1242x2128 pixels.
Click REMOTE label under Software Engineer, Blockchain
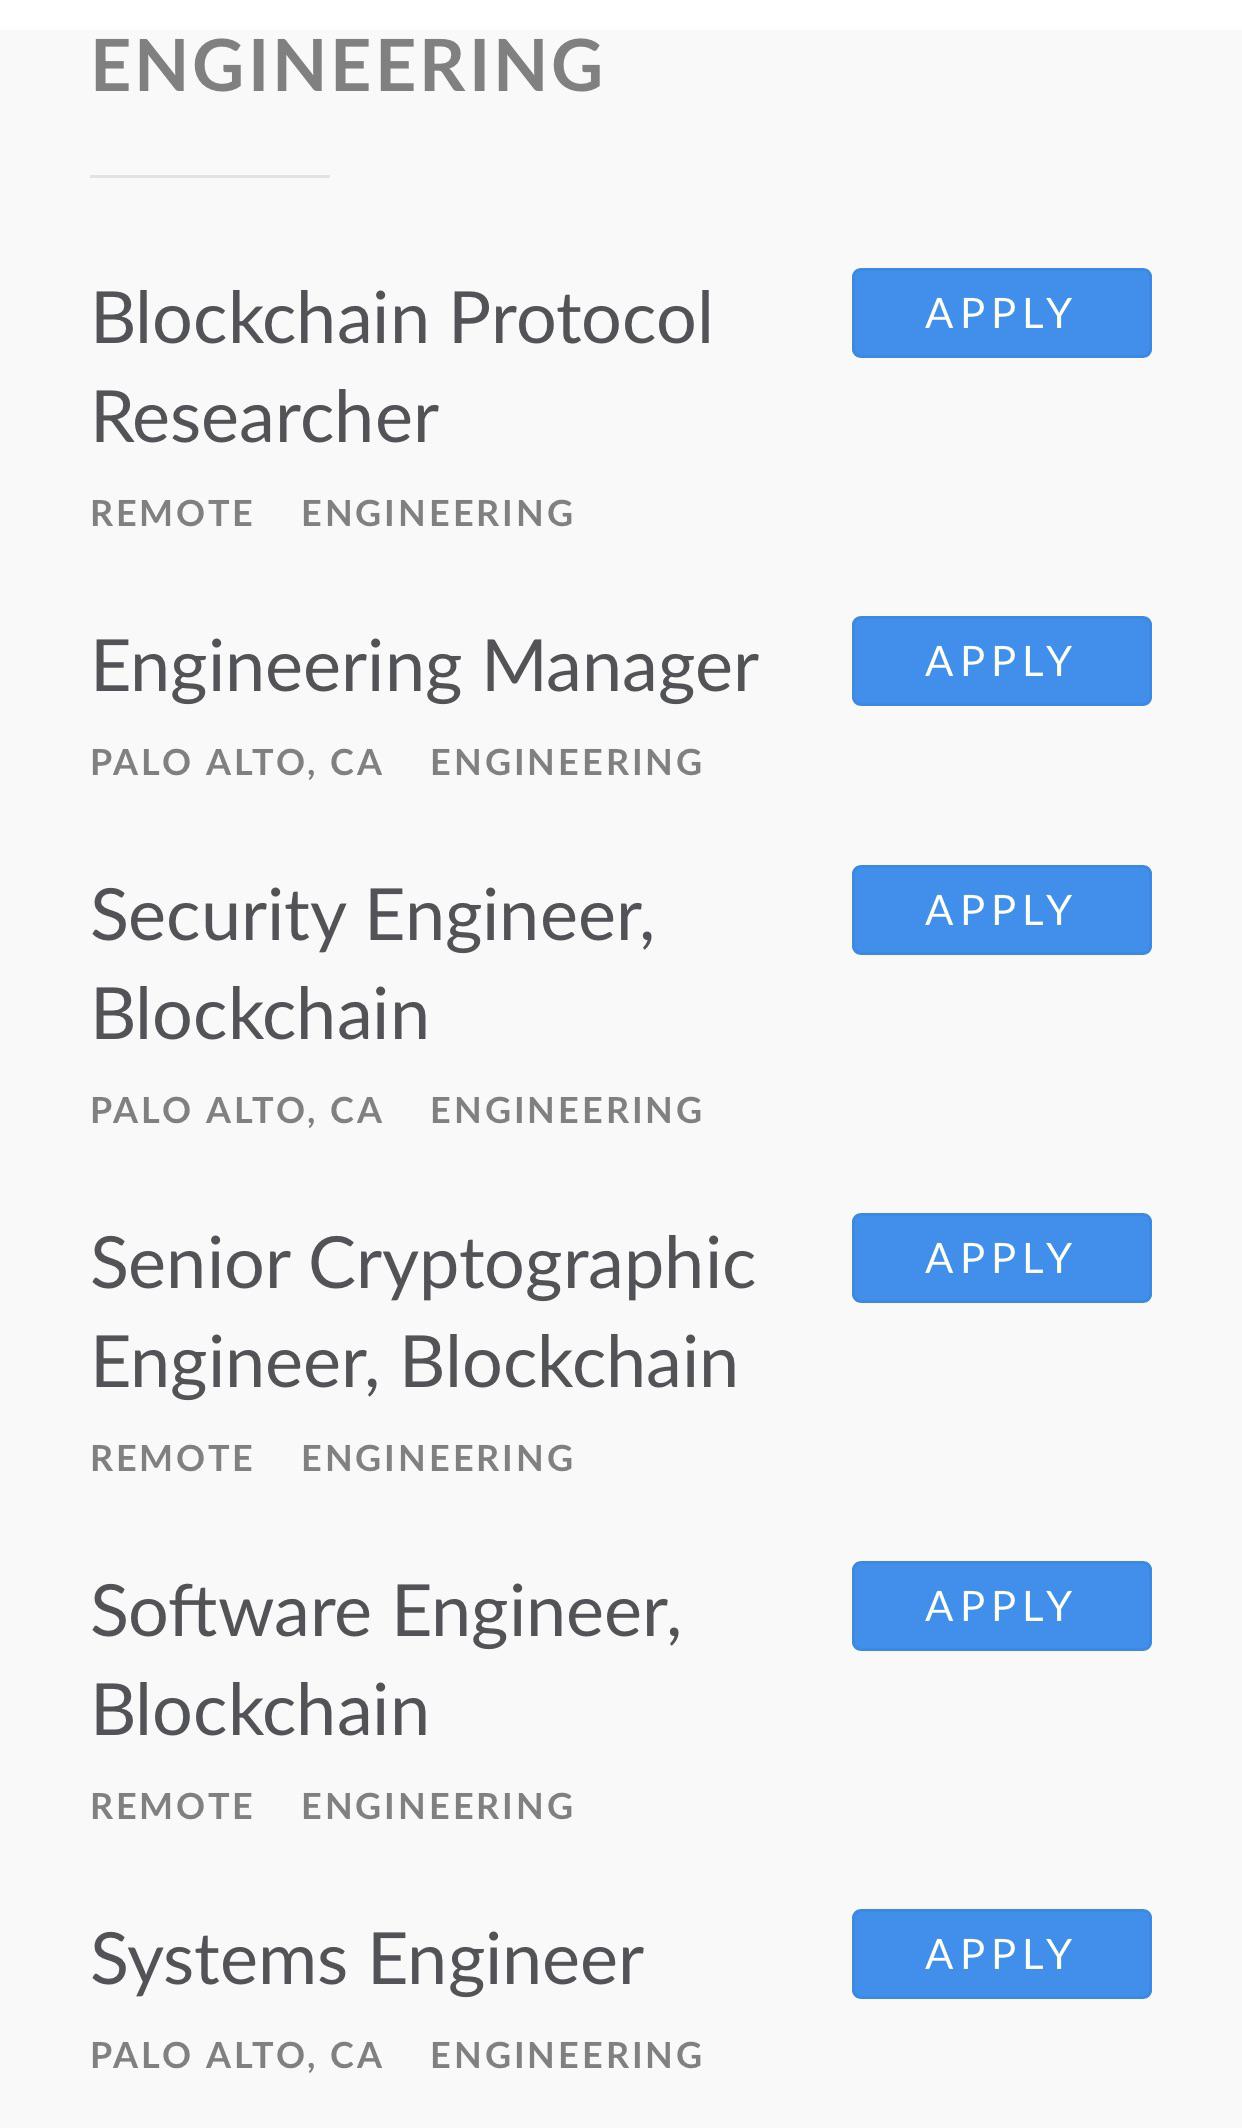tap(172, 1804)
